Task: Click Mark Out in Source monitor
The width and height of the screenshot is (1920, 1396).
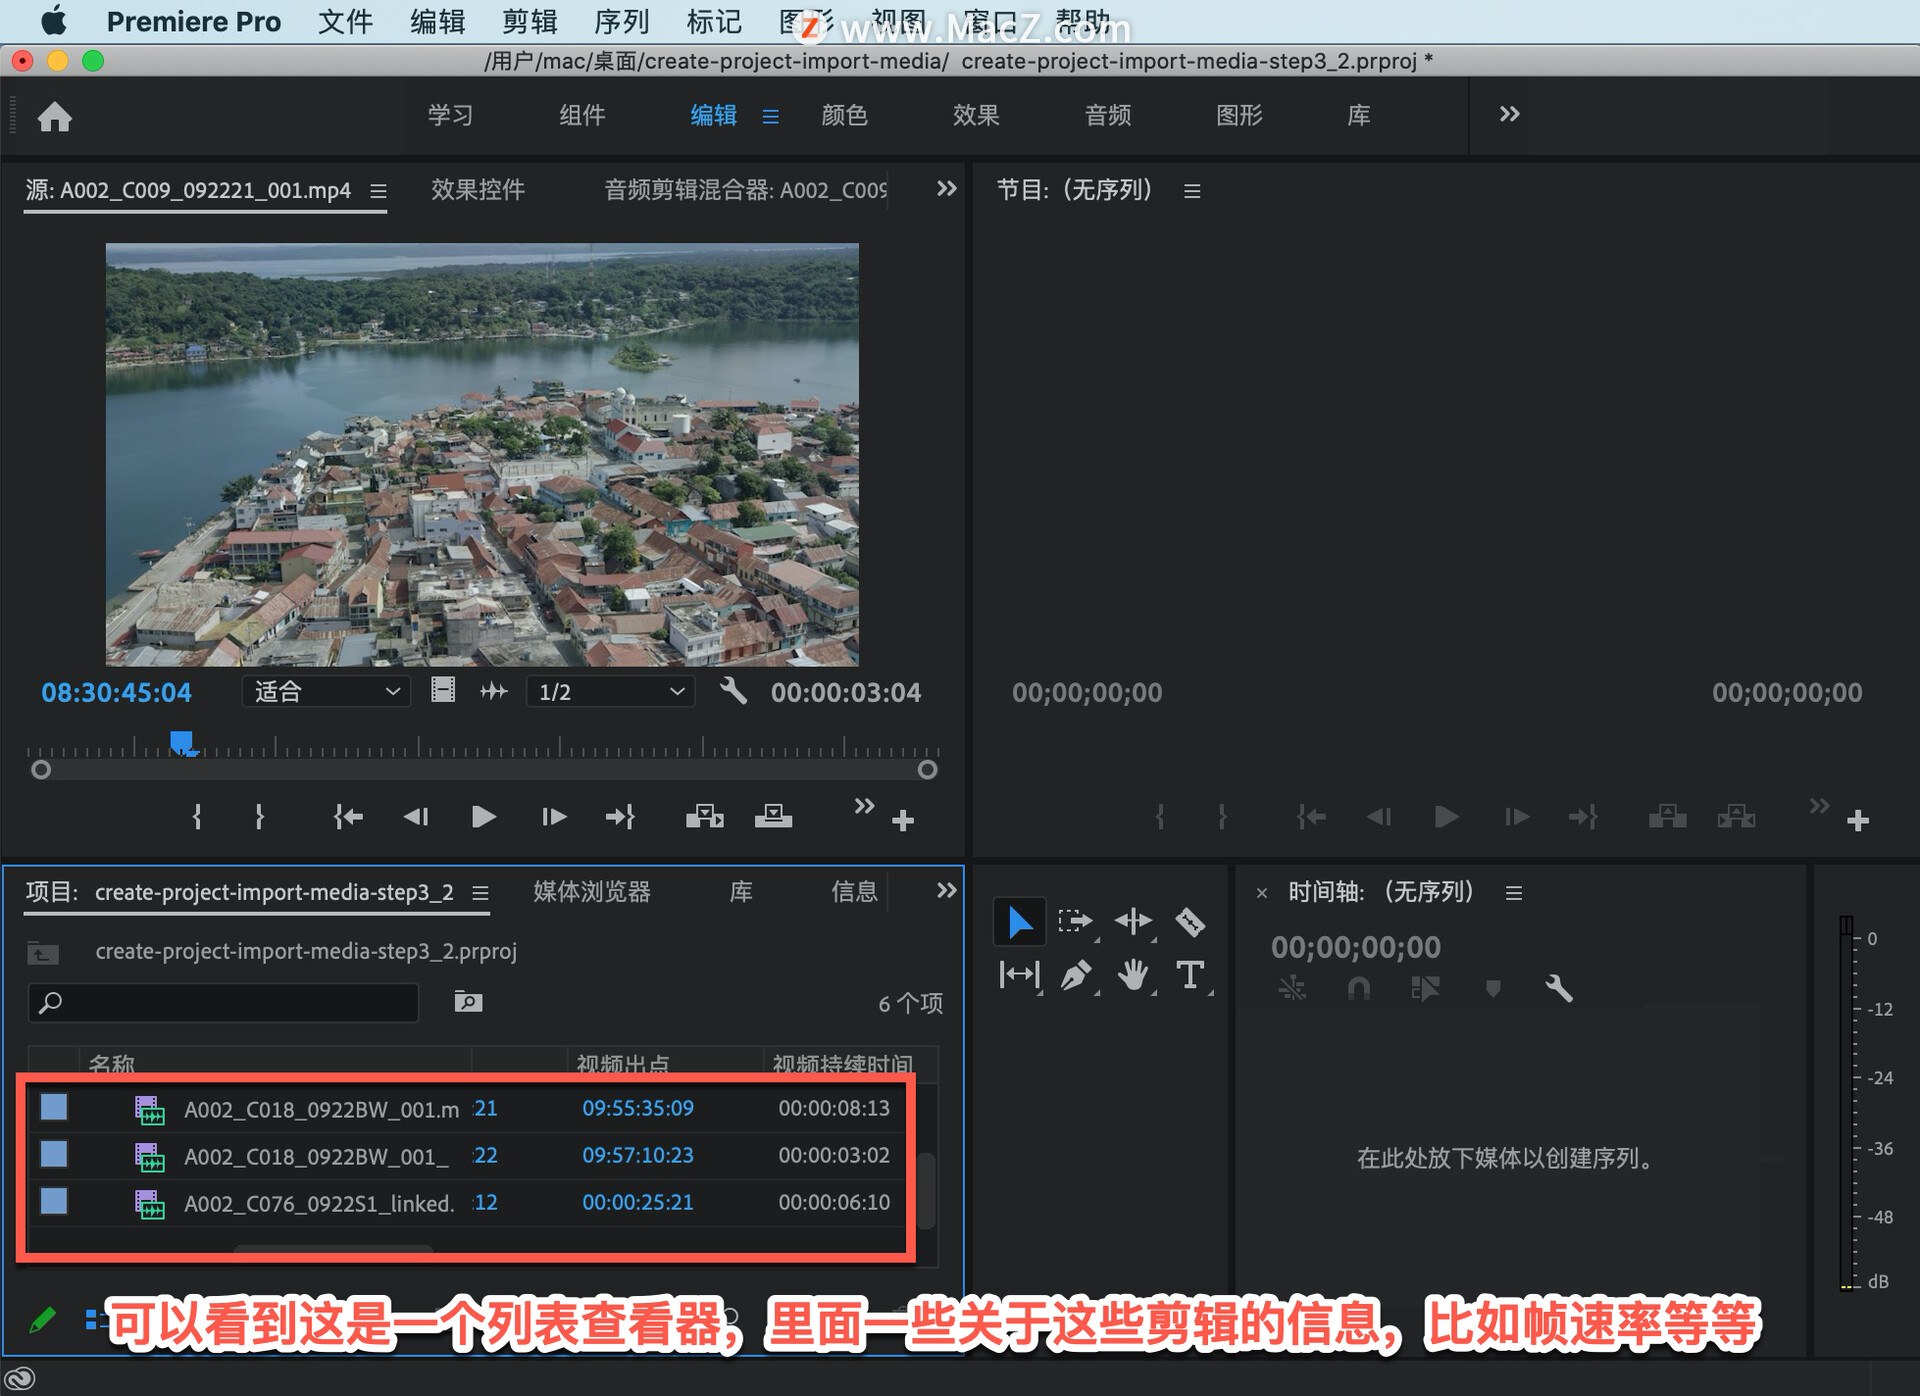Action: (x=259, y=817)
